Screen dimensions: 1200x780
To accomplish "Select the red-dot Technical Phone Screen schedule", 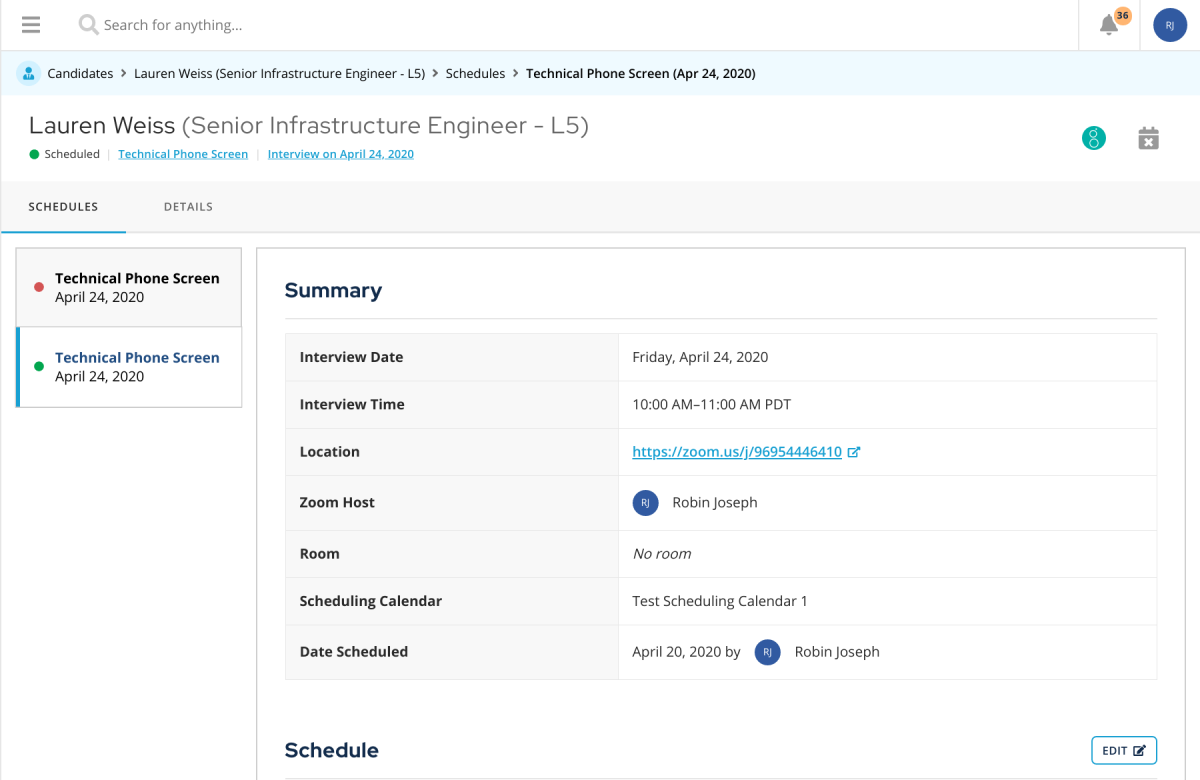I will click(x=129, y=288).
